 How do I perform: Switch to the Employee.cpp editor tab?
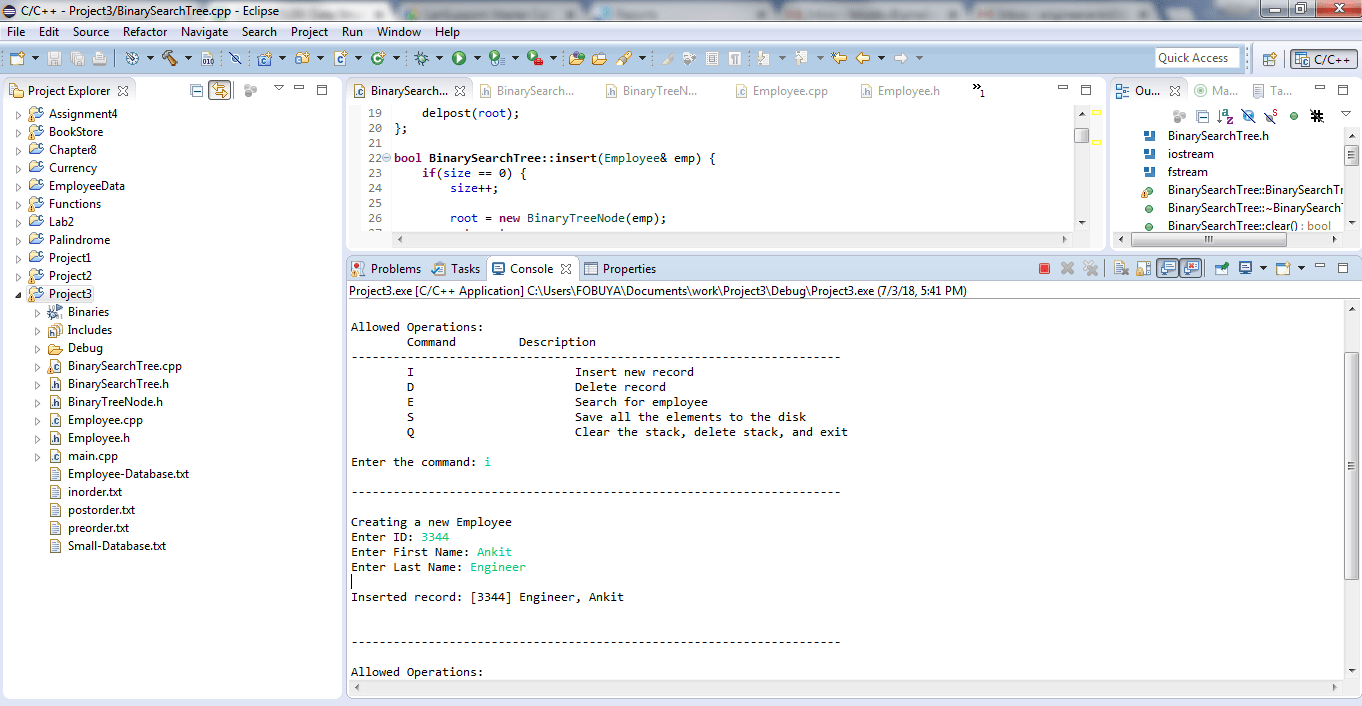790,91
